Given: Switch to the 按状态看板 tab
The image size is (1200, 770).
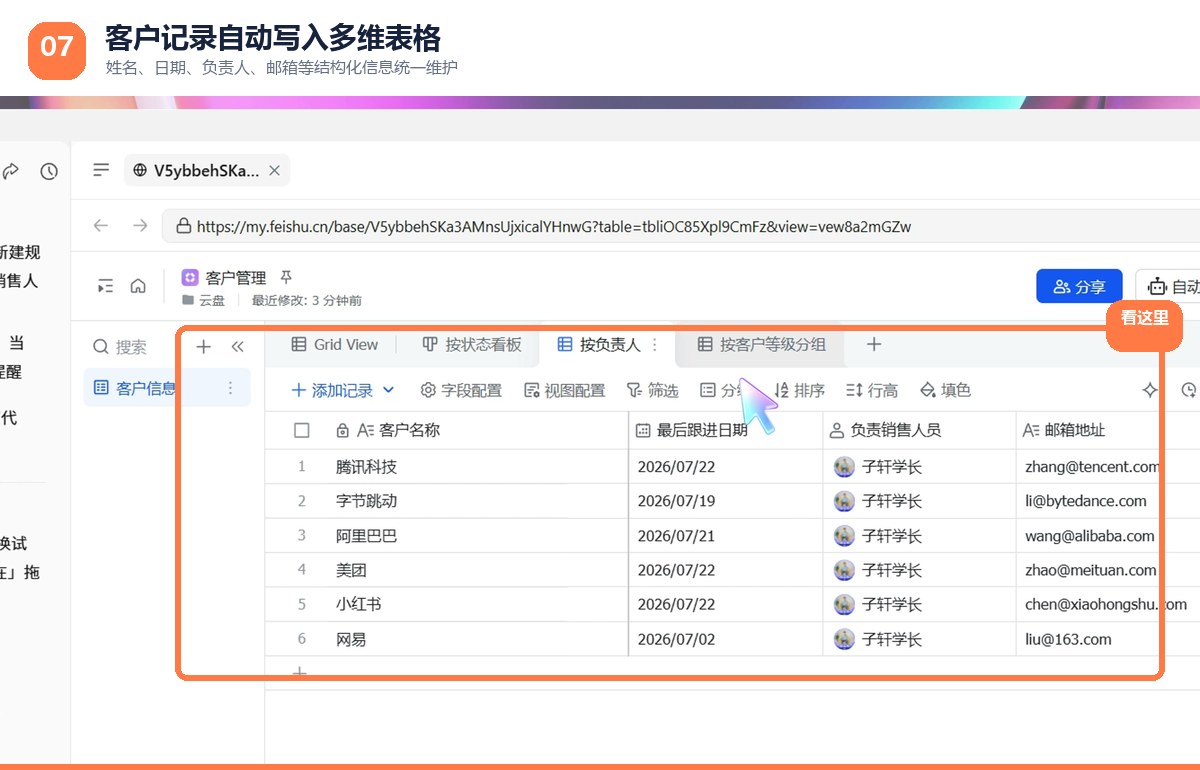Looking at the screenshot, I should (472, 344).
